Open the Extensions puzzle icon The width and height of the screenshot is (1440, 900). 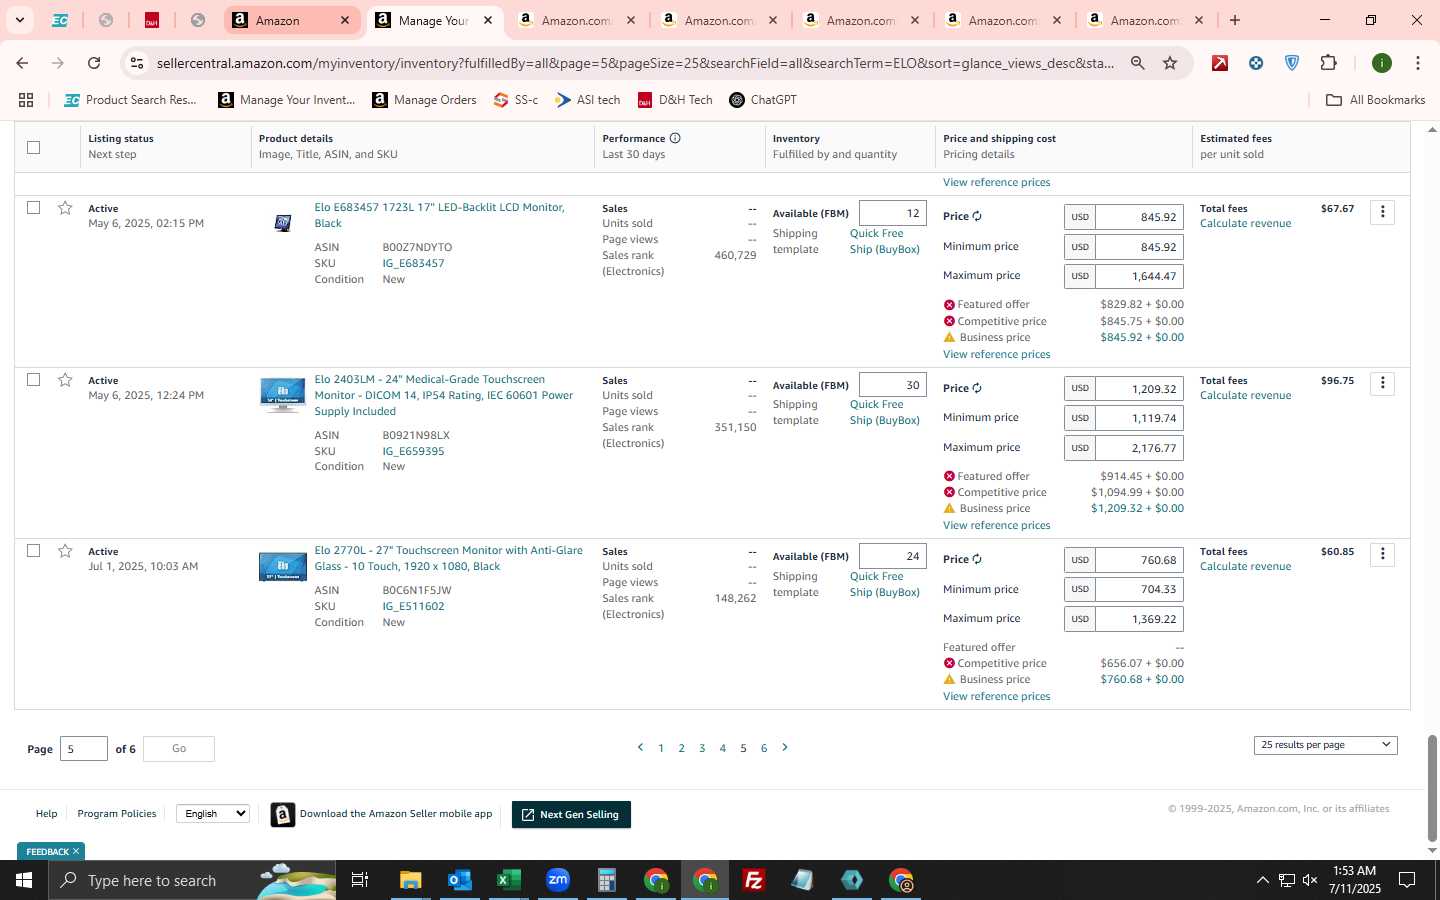point(1328,63)
